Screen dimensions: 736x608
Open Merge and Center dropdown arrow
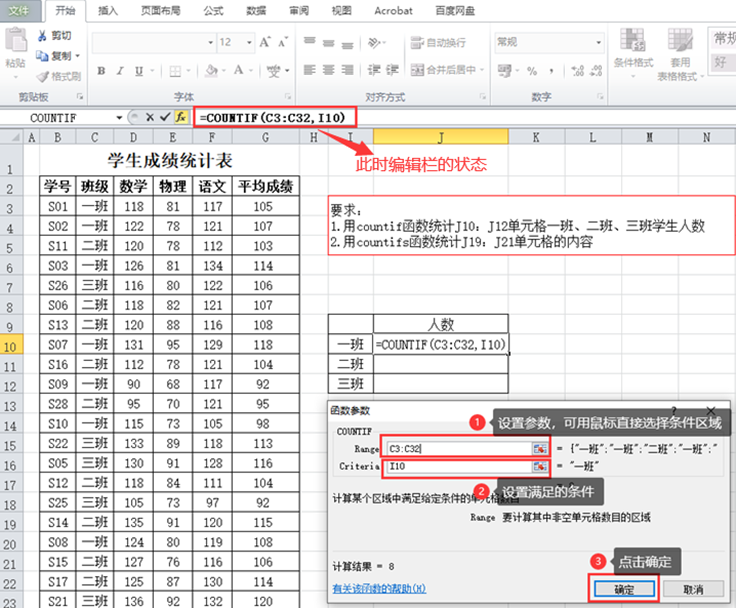(x=482, y=70)
